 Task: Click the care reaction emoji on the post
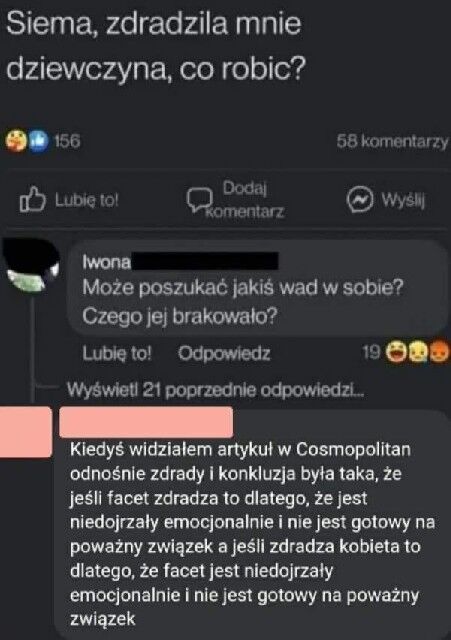pos(16,141)
